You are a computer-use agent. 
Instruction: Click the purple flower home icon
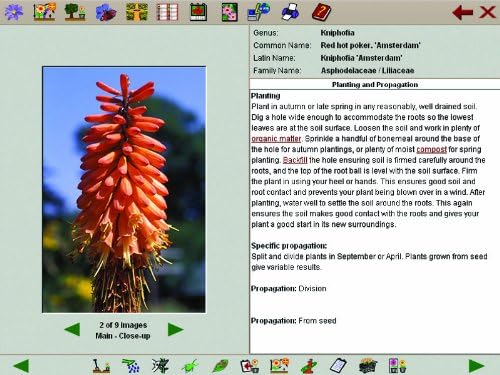point(14,12)
